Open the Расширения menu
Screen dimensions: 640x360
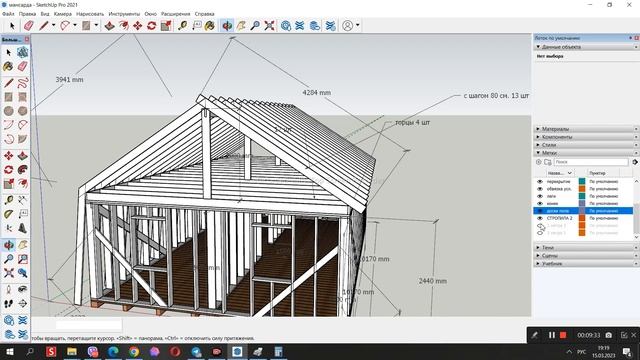[176, 14]
